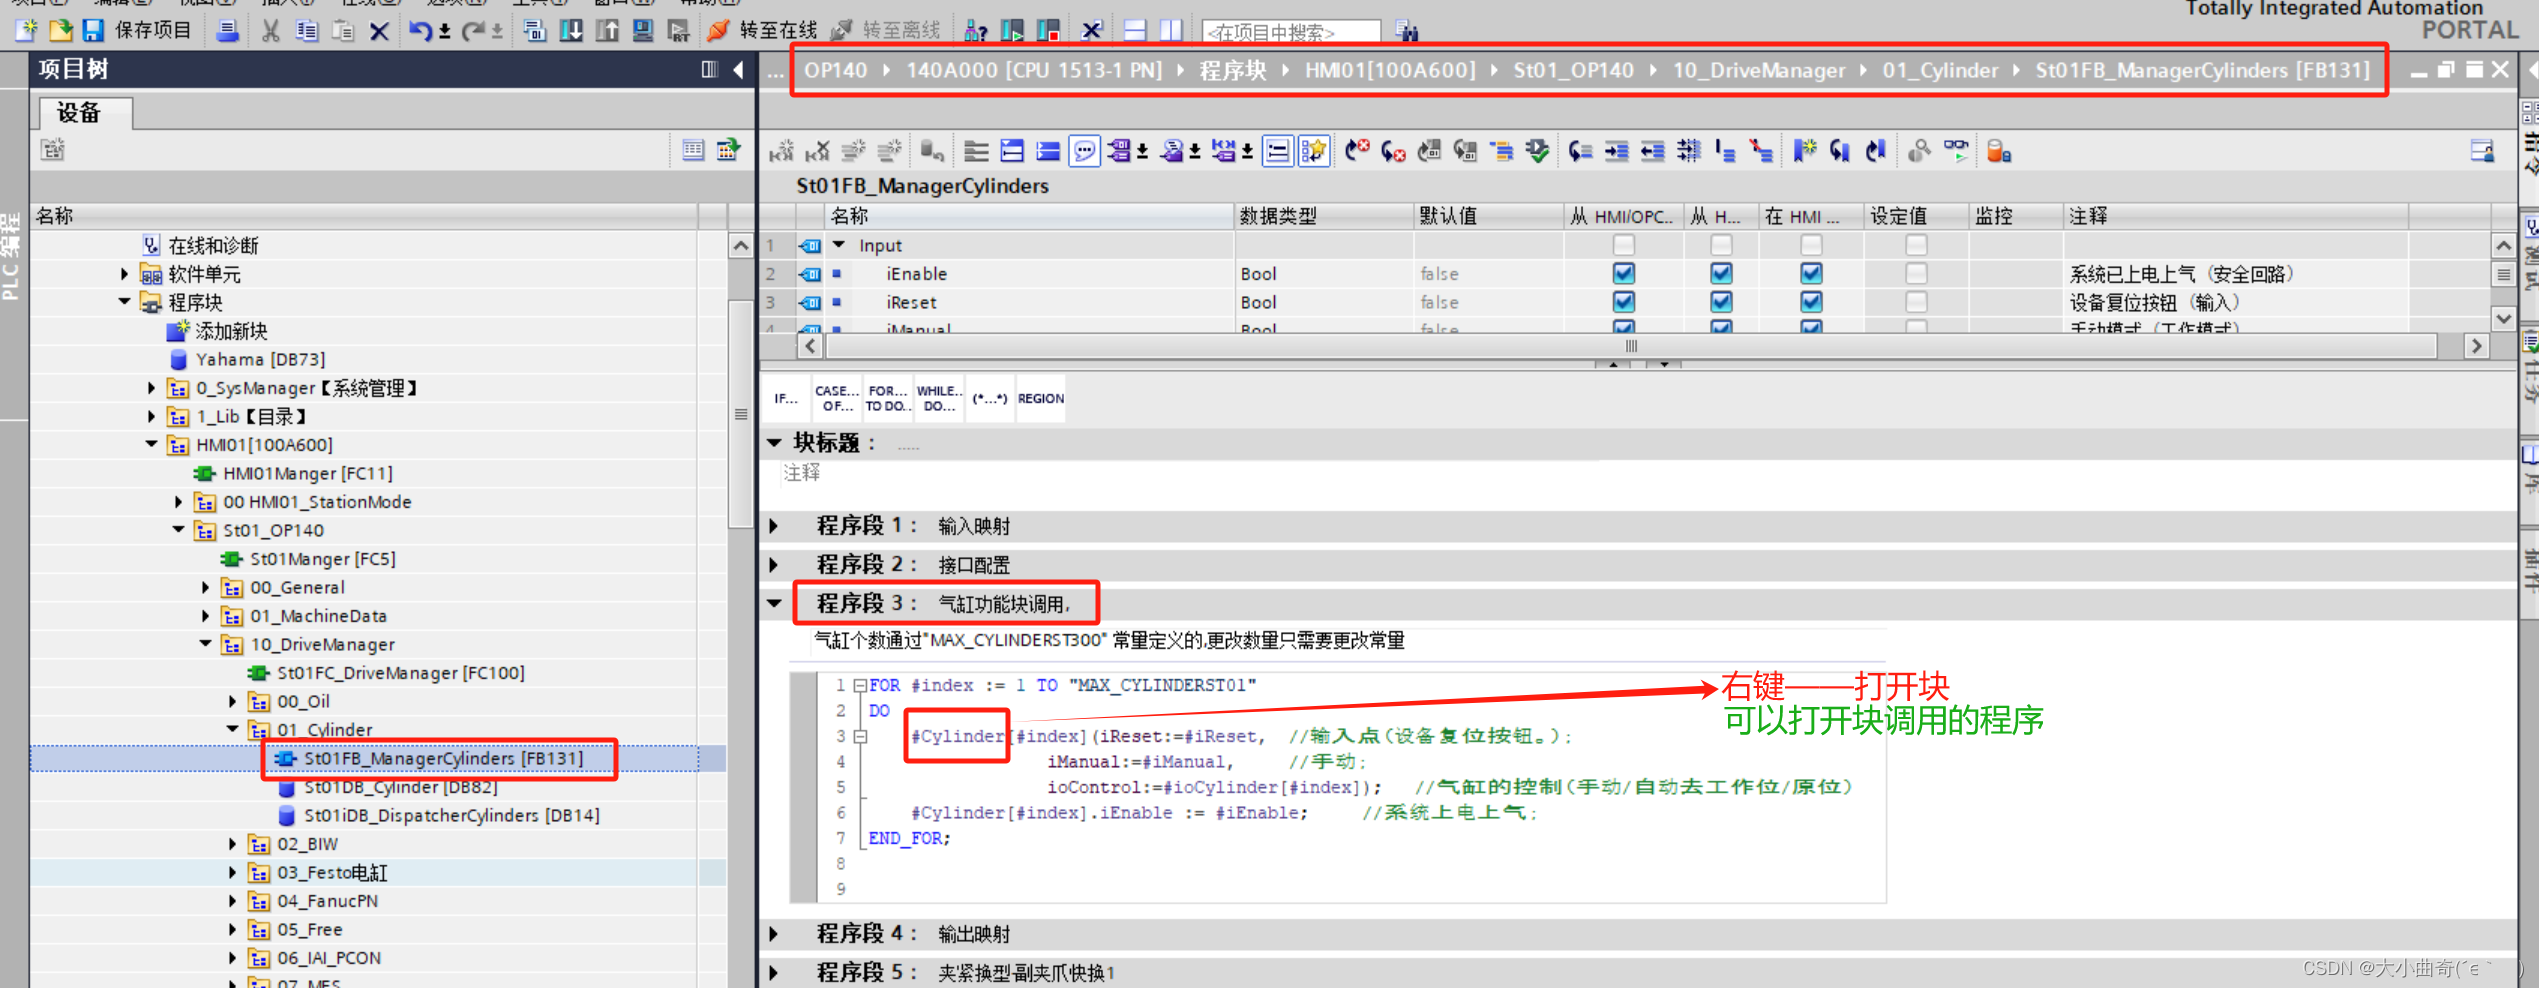The height and width of the screenshot is (988, 2539).
Task: Collapse the Input section in the interface table
Action: tap(839, 245)
